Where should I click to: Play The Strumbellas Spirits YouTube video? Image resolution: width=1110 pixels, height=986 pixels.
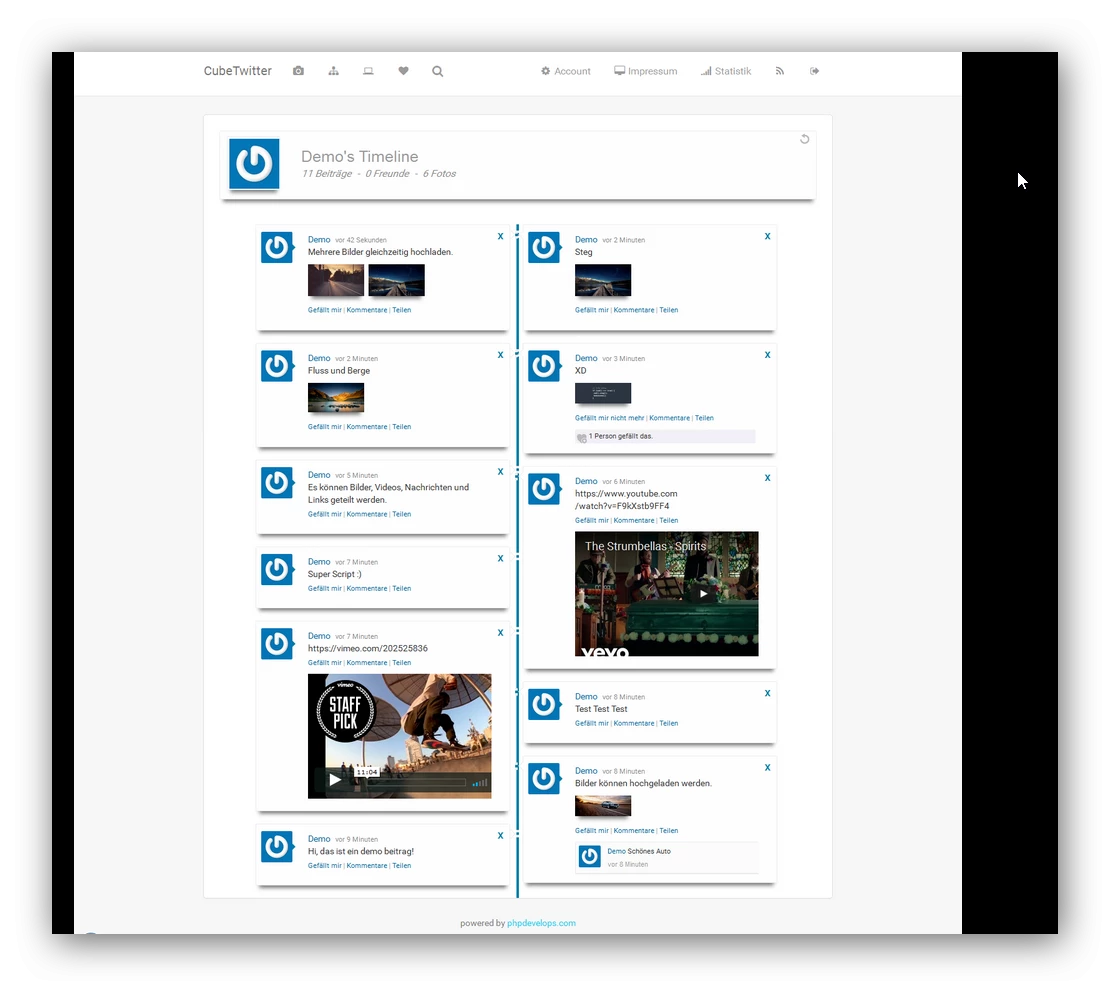[703, 594]
